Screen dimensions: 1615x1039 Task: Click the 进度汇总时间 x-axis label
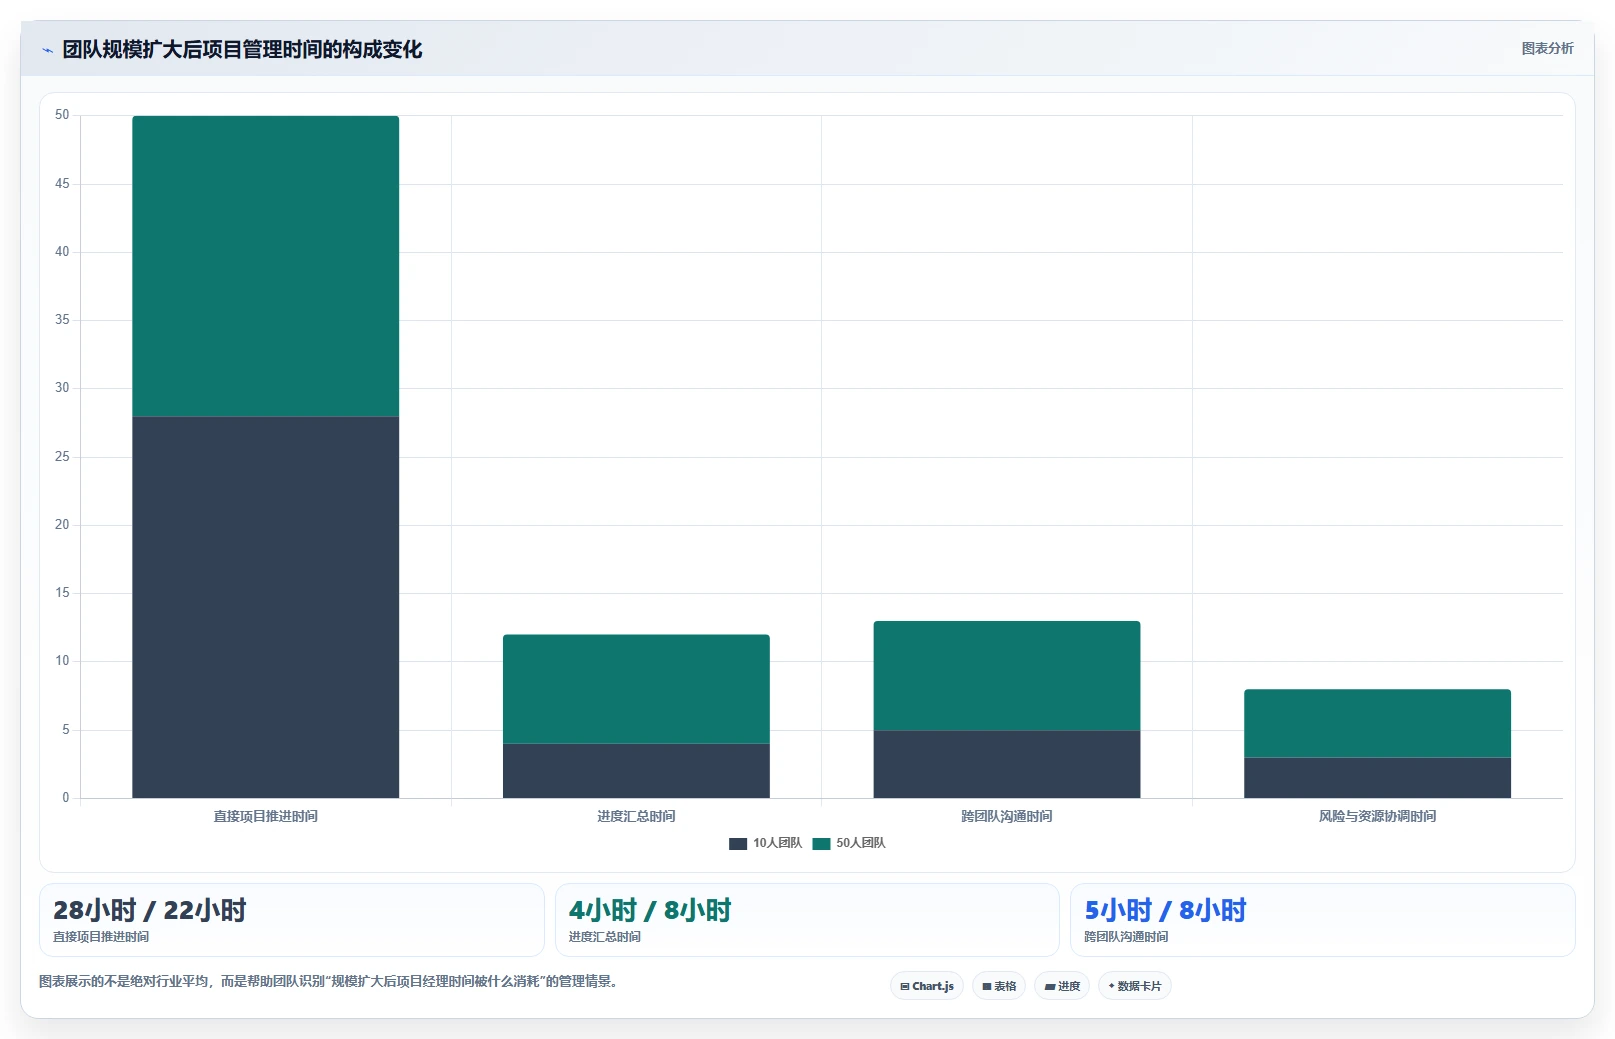(x=636, y=816)
